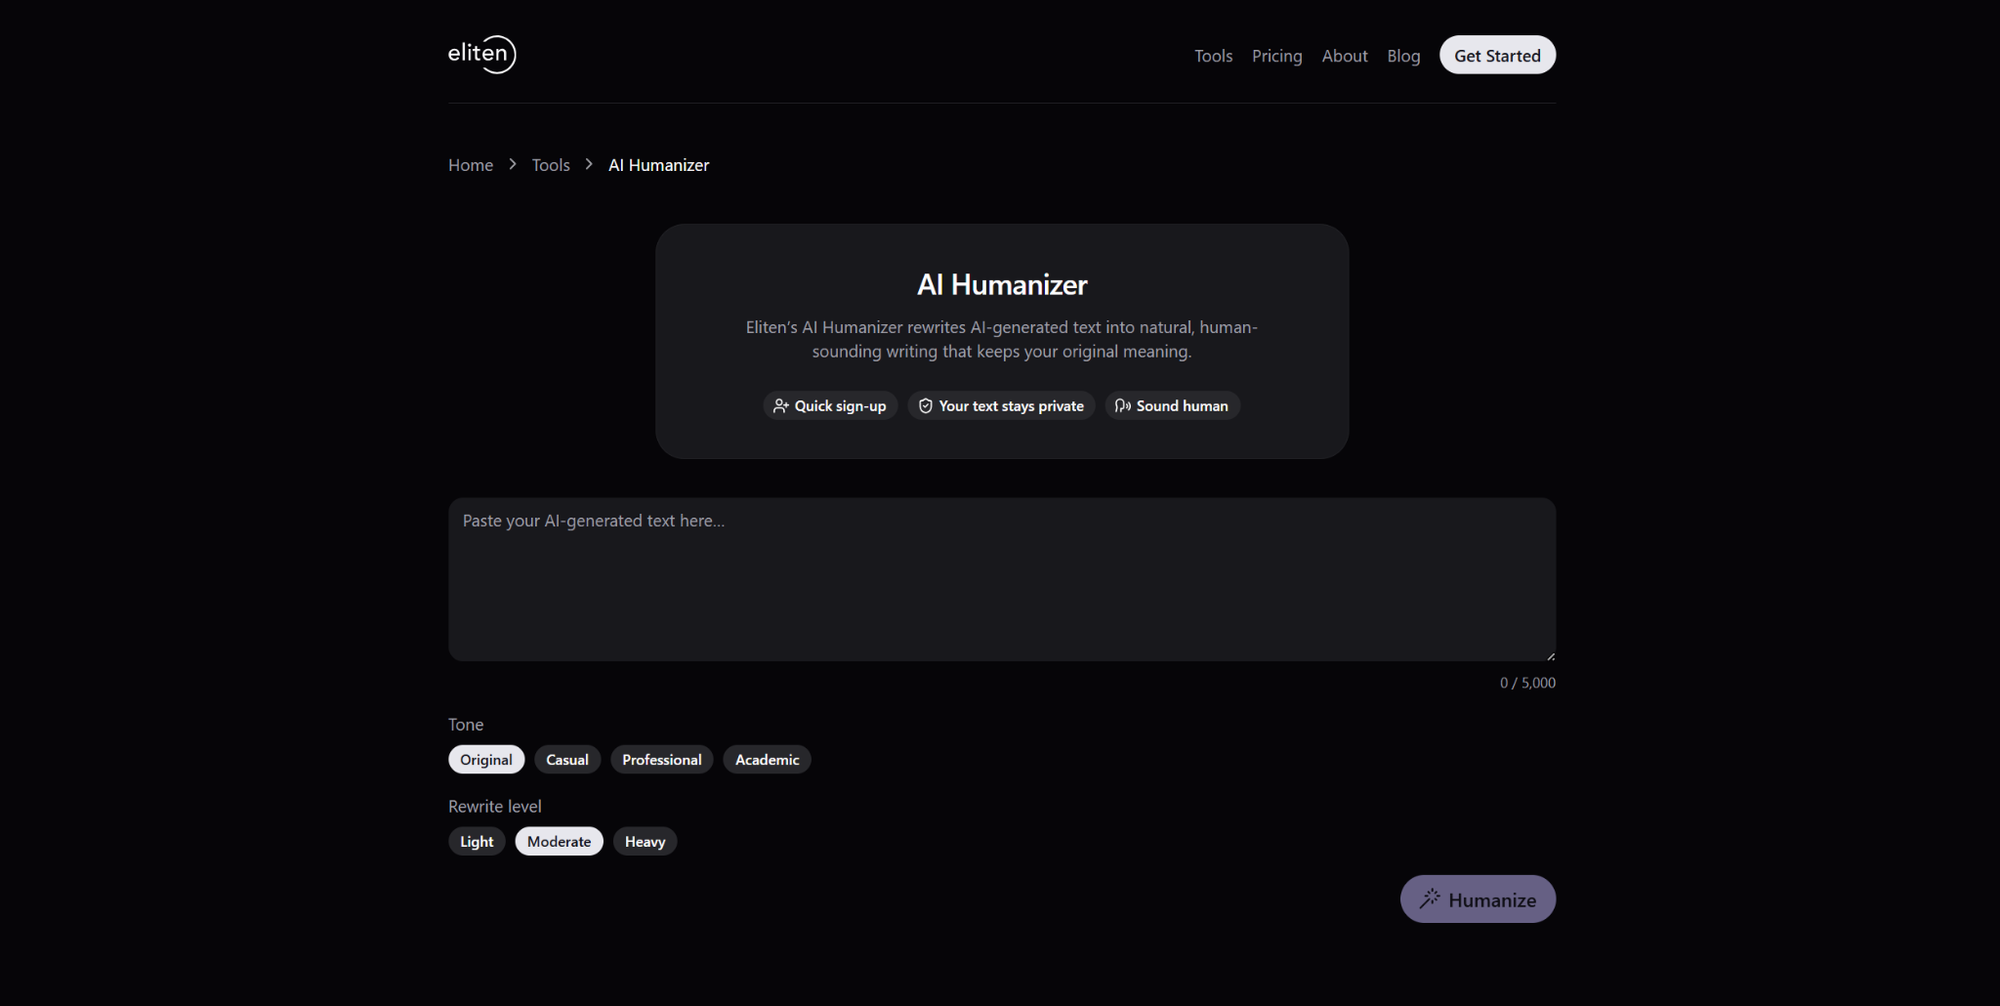Open Tools in the breadcrumb
2000x1006 pixels.
[x=550, y=165]
